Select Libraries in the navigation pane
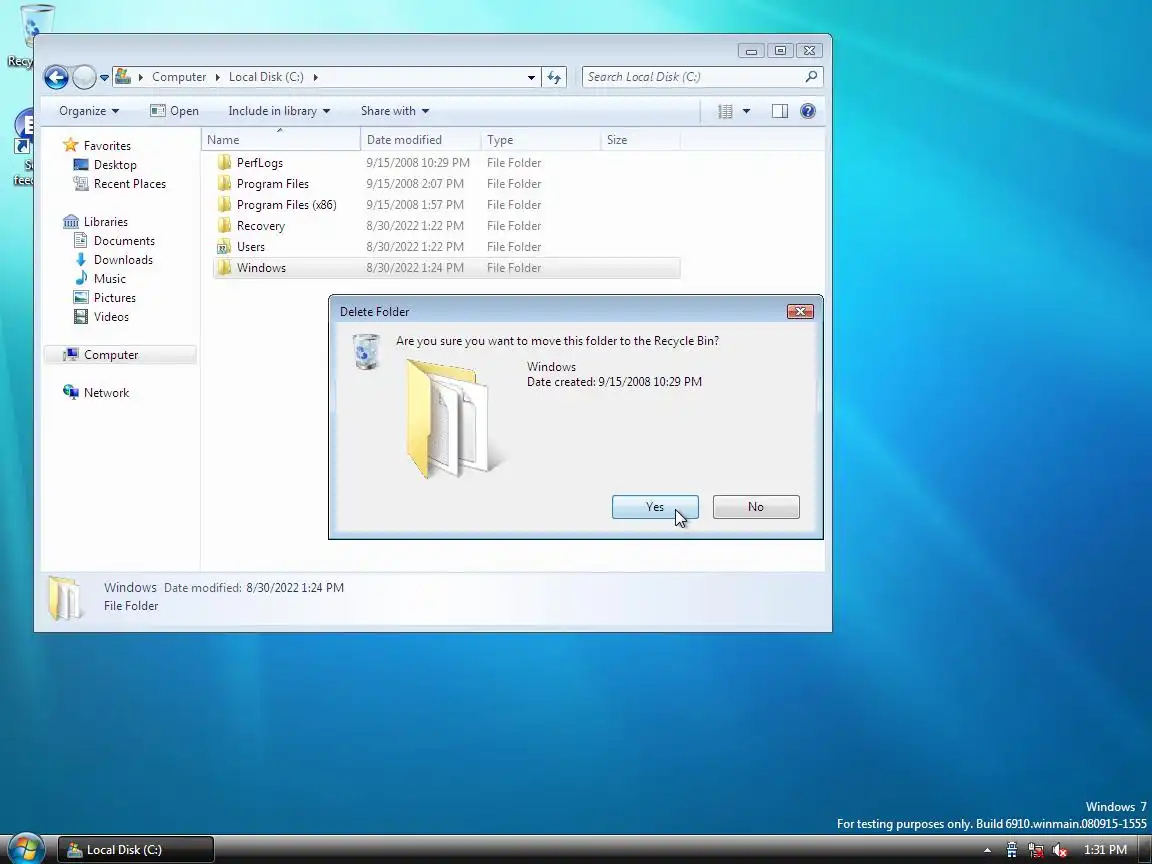This screenshot has height=864, width=1152. click(x=105, y=222)
